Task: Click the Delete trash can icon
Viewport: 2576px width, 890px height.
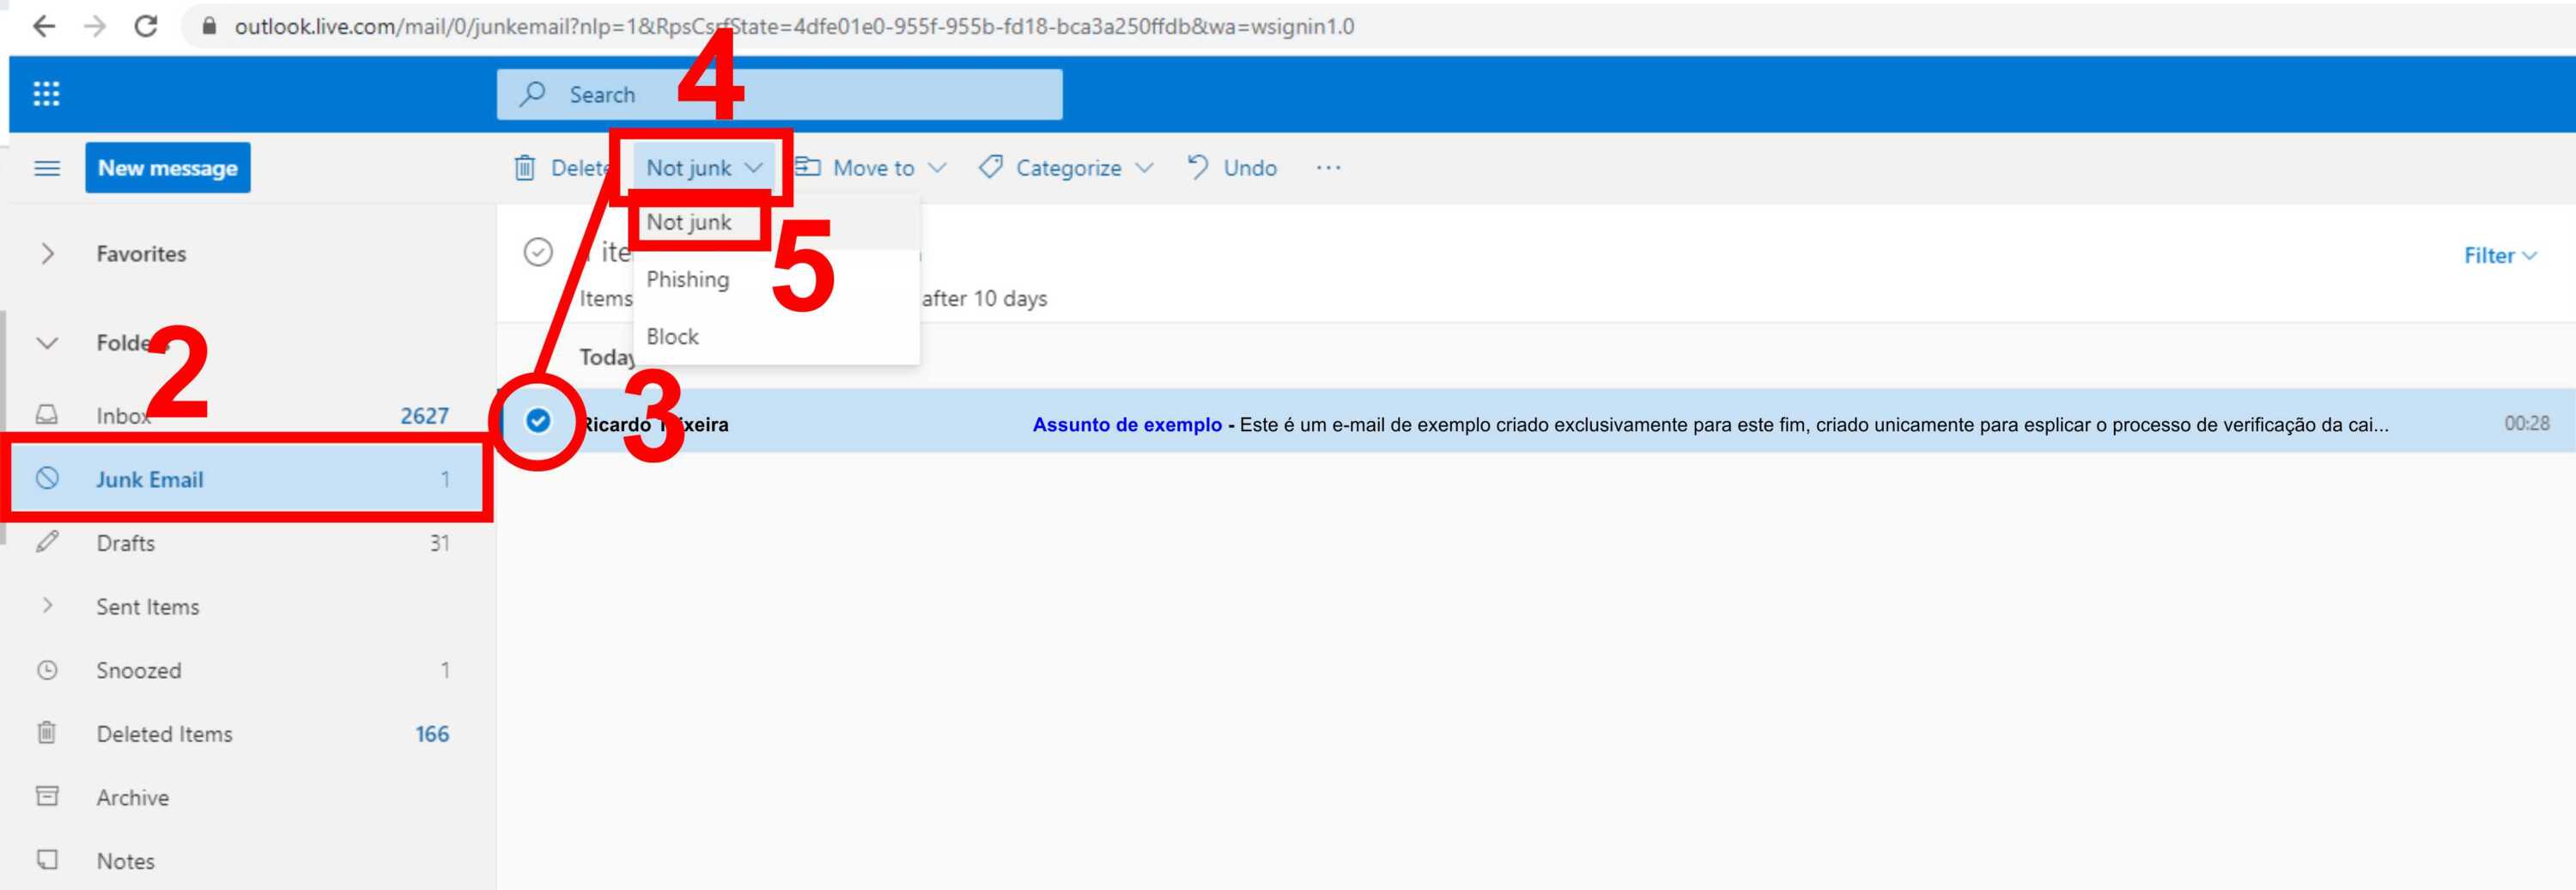Action: (525, 168)
